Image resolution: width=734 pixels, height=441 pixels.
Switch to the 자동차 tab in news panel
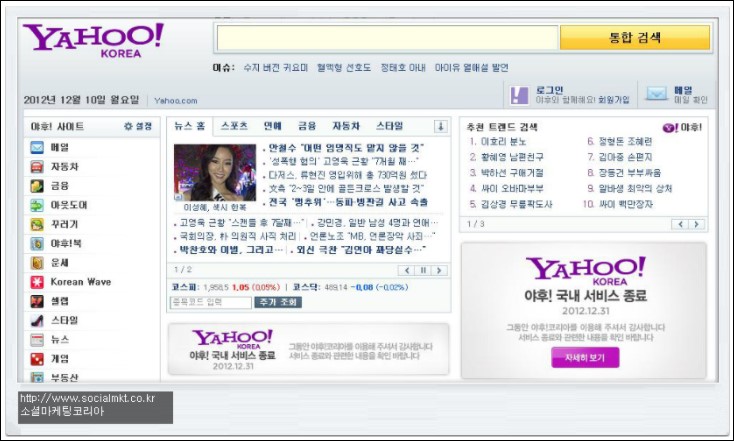(x=346, y=126)
